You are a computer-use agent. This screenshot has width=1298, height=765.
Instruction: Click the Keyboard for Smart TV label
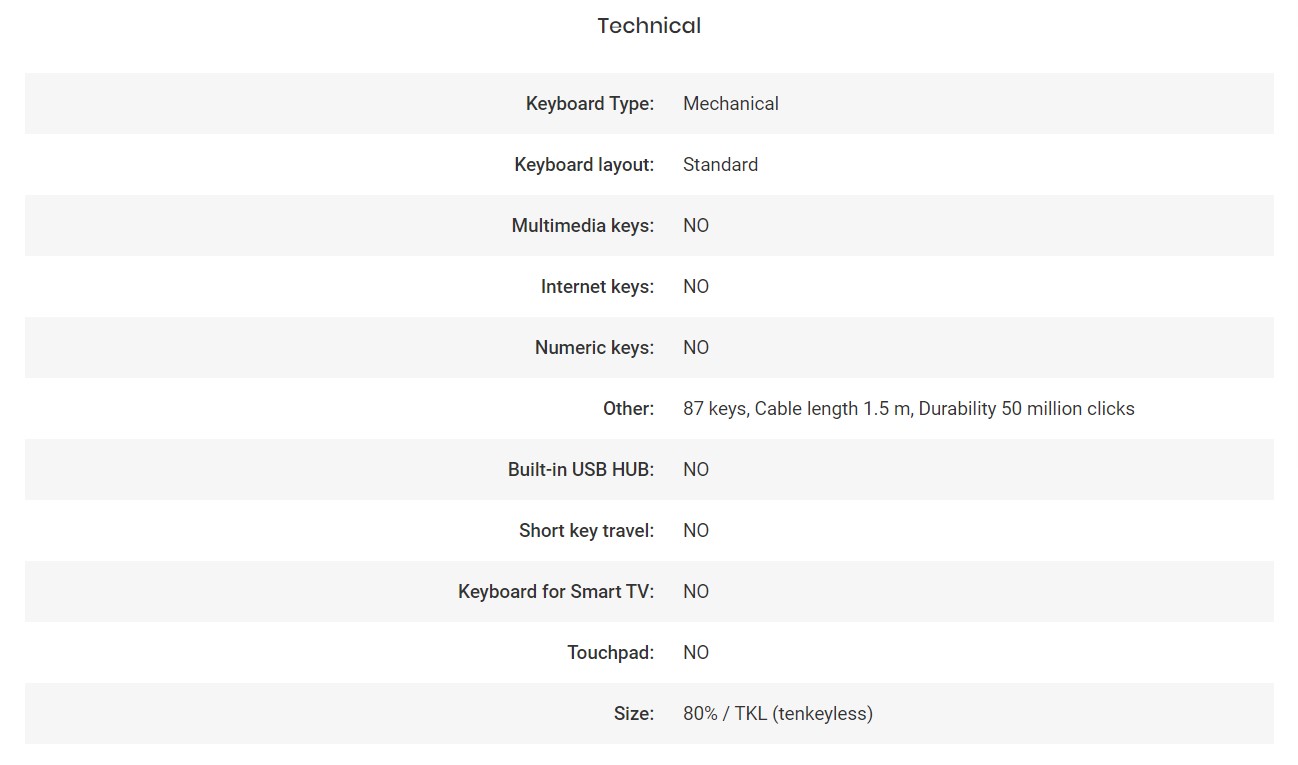(556, 592)
